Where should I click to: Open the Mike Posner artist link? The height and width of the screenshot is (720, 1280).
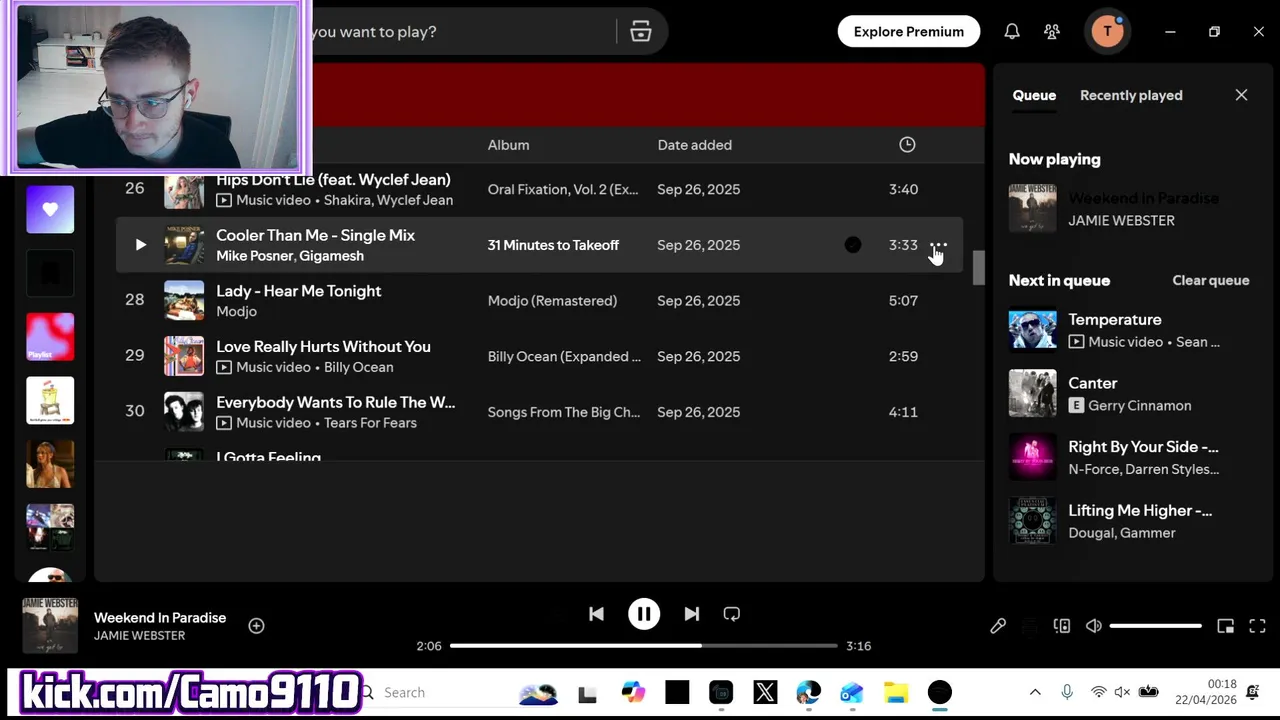[x=254, y=256]
